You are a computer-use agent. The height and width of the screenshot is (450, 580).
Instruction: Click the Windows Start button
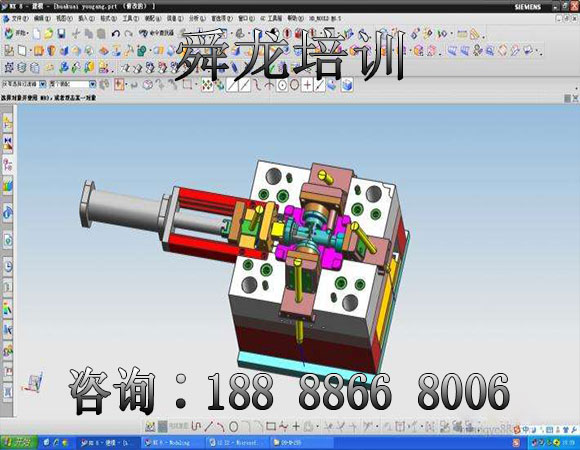pyautogui.click(x=18, y=442)
